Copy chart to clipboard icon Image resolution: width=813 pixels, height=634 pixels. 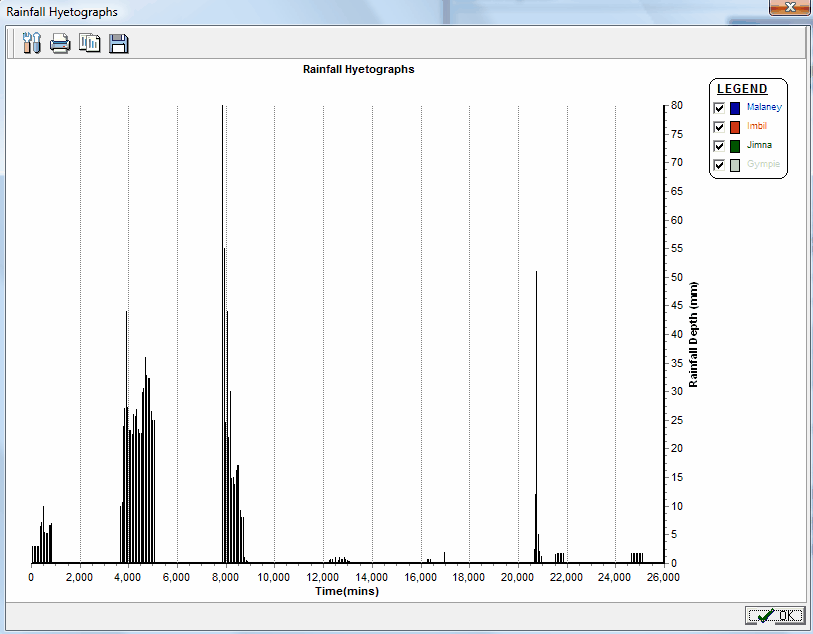coord(90,43)
